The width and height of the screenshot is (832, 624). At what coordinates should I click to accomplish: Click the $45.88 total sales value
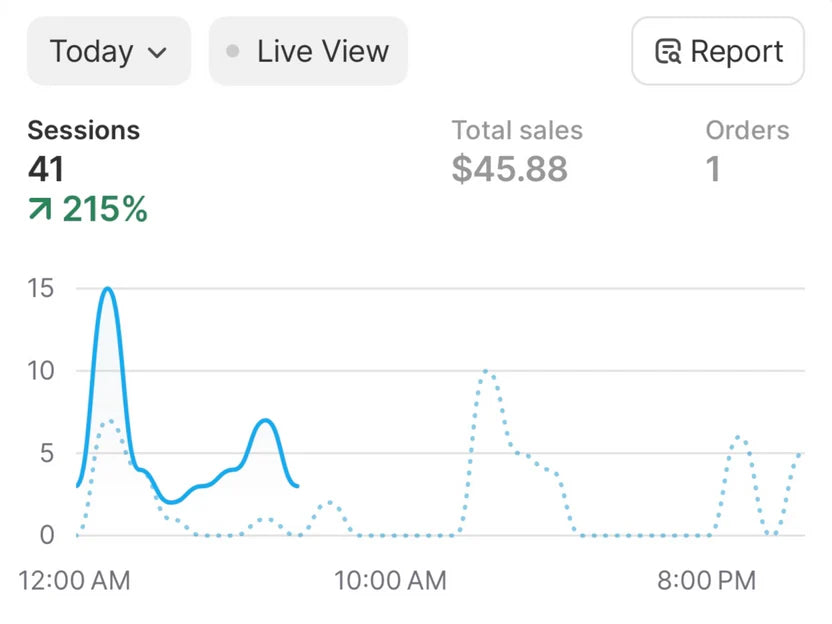point(509,169)
